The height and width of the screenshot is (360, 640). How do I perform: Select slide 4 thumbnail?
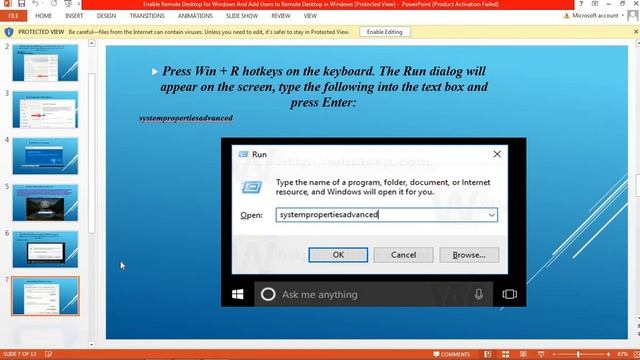pyautogui.click(x=45, y=156)
